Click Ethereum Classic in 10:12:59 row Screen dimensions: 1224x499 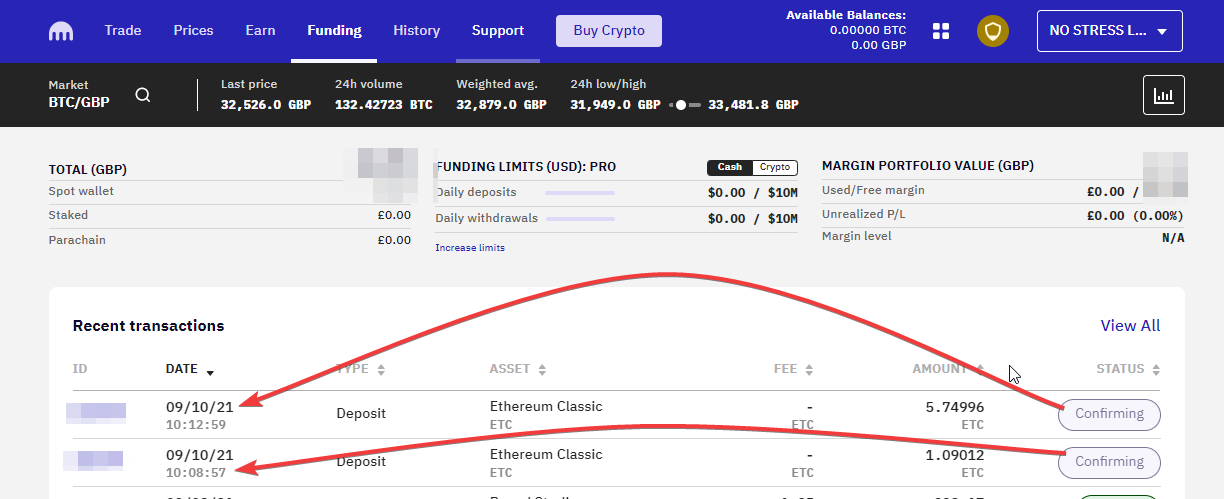pos(546,407)
